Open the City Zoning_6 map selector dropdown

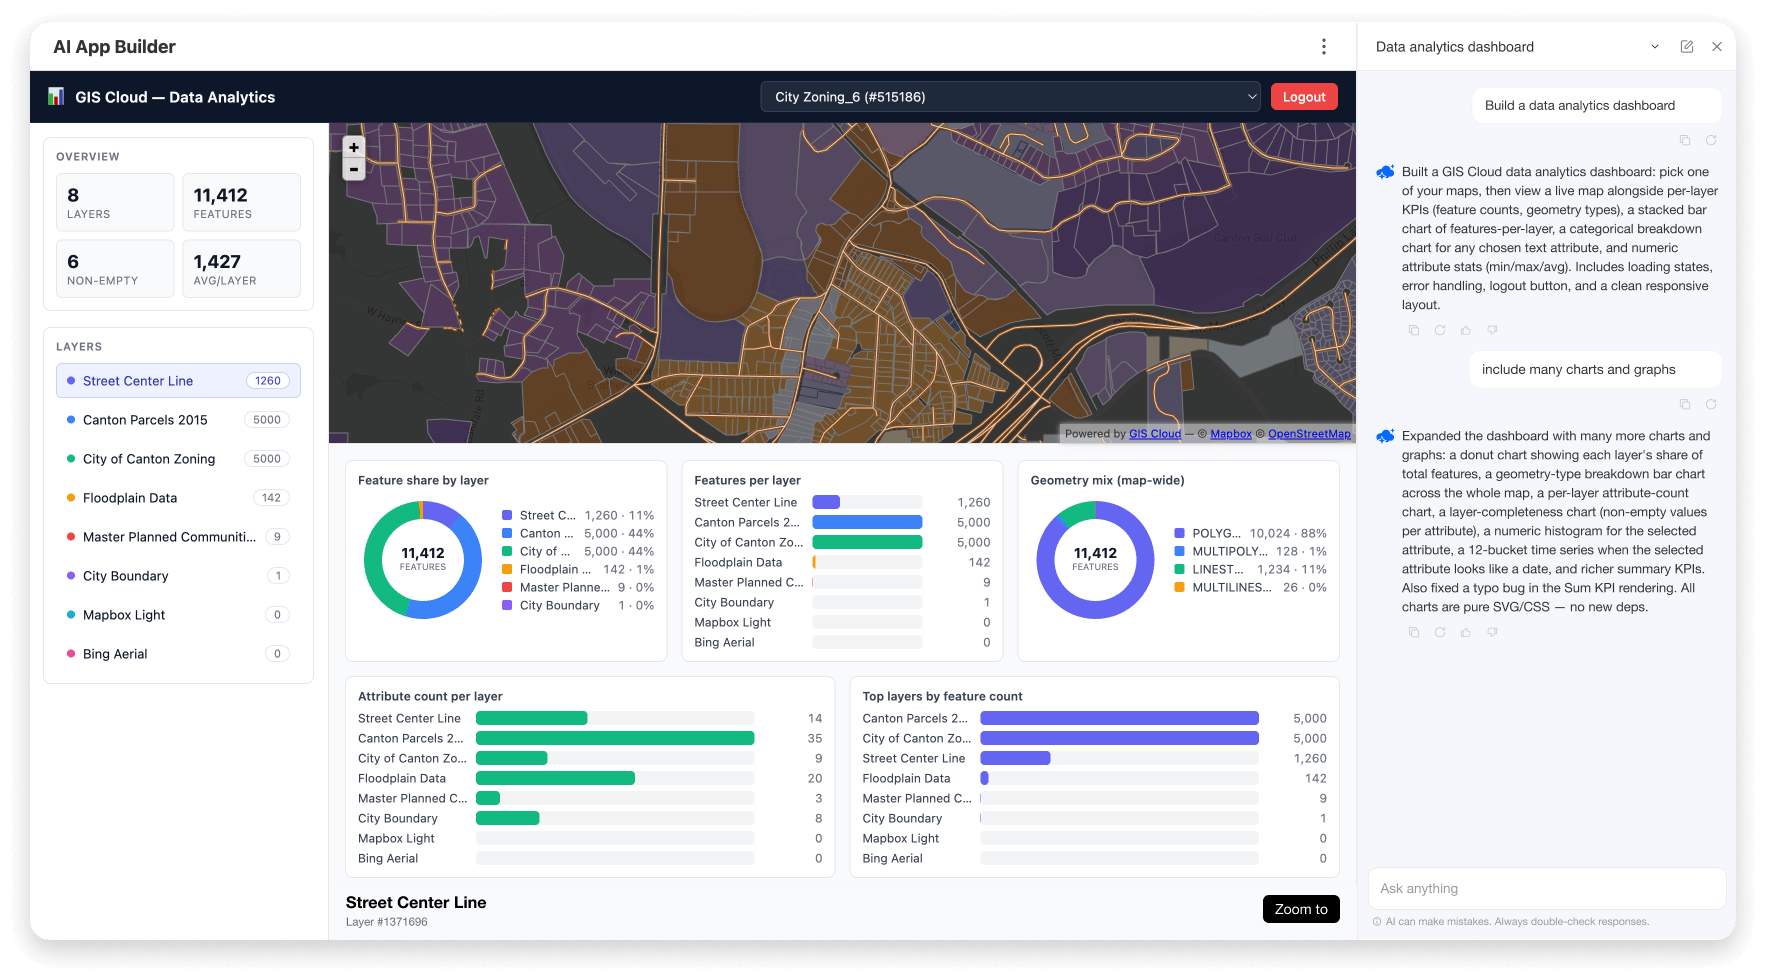(1010, 97)
